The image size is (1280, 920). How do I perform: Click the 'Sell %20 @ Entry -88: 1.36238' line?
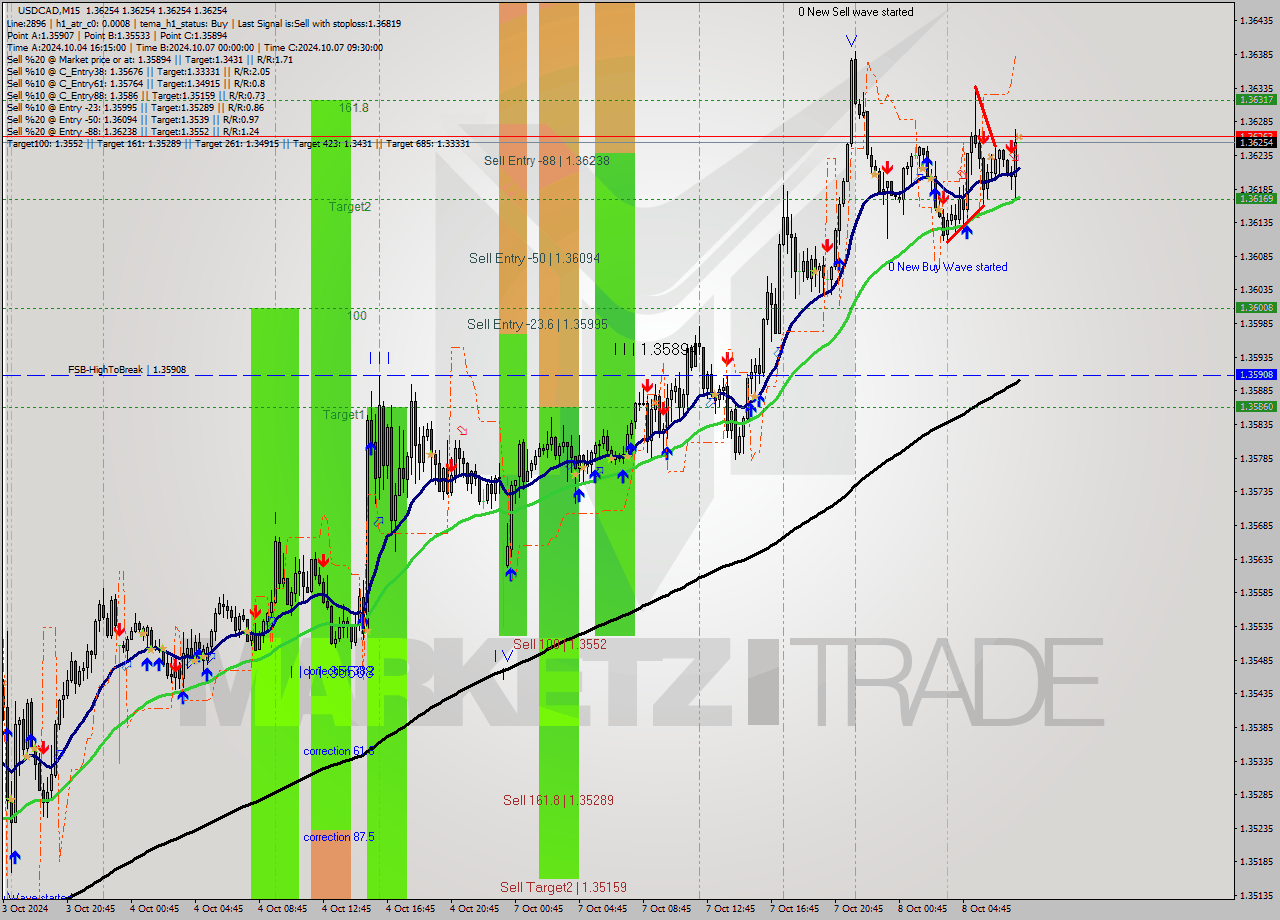tap(133, 131)
